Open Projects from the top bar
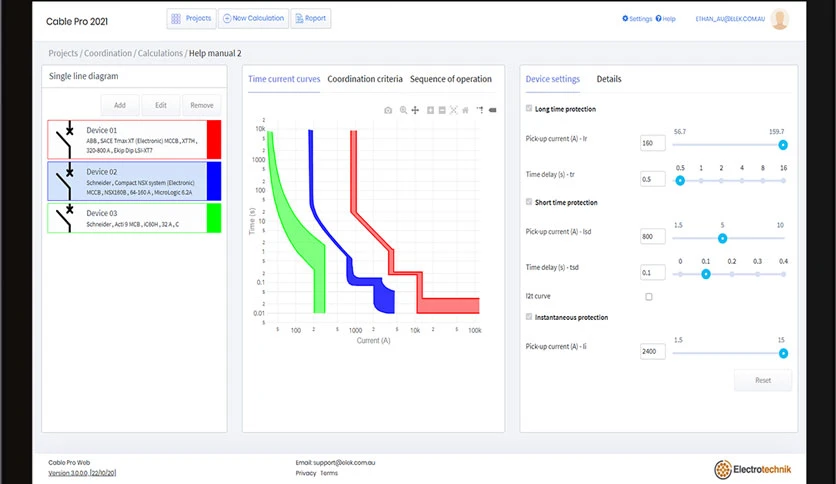This screenshot has width=836, height=484. click(191, 19)
